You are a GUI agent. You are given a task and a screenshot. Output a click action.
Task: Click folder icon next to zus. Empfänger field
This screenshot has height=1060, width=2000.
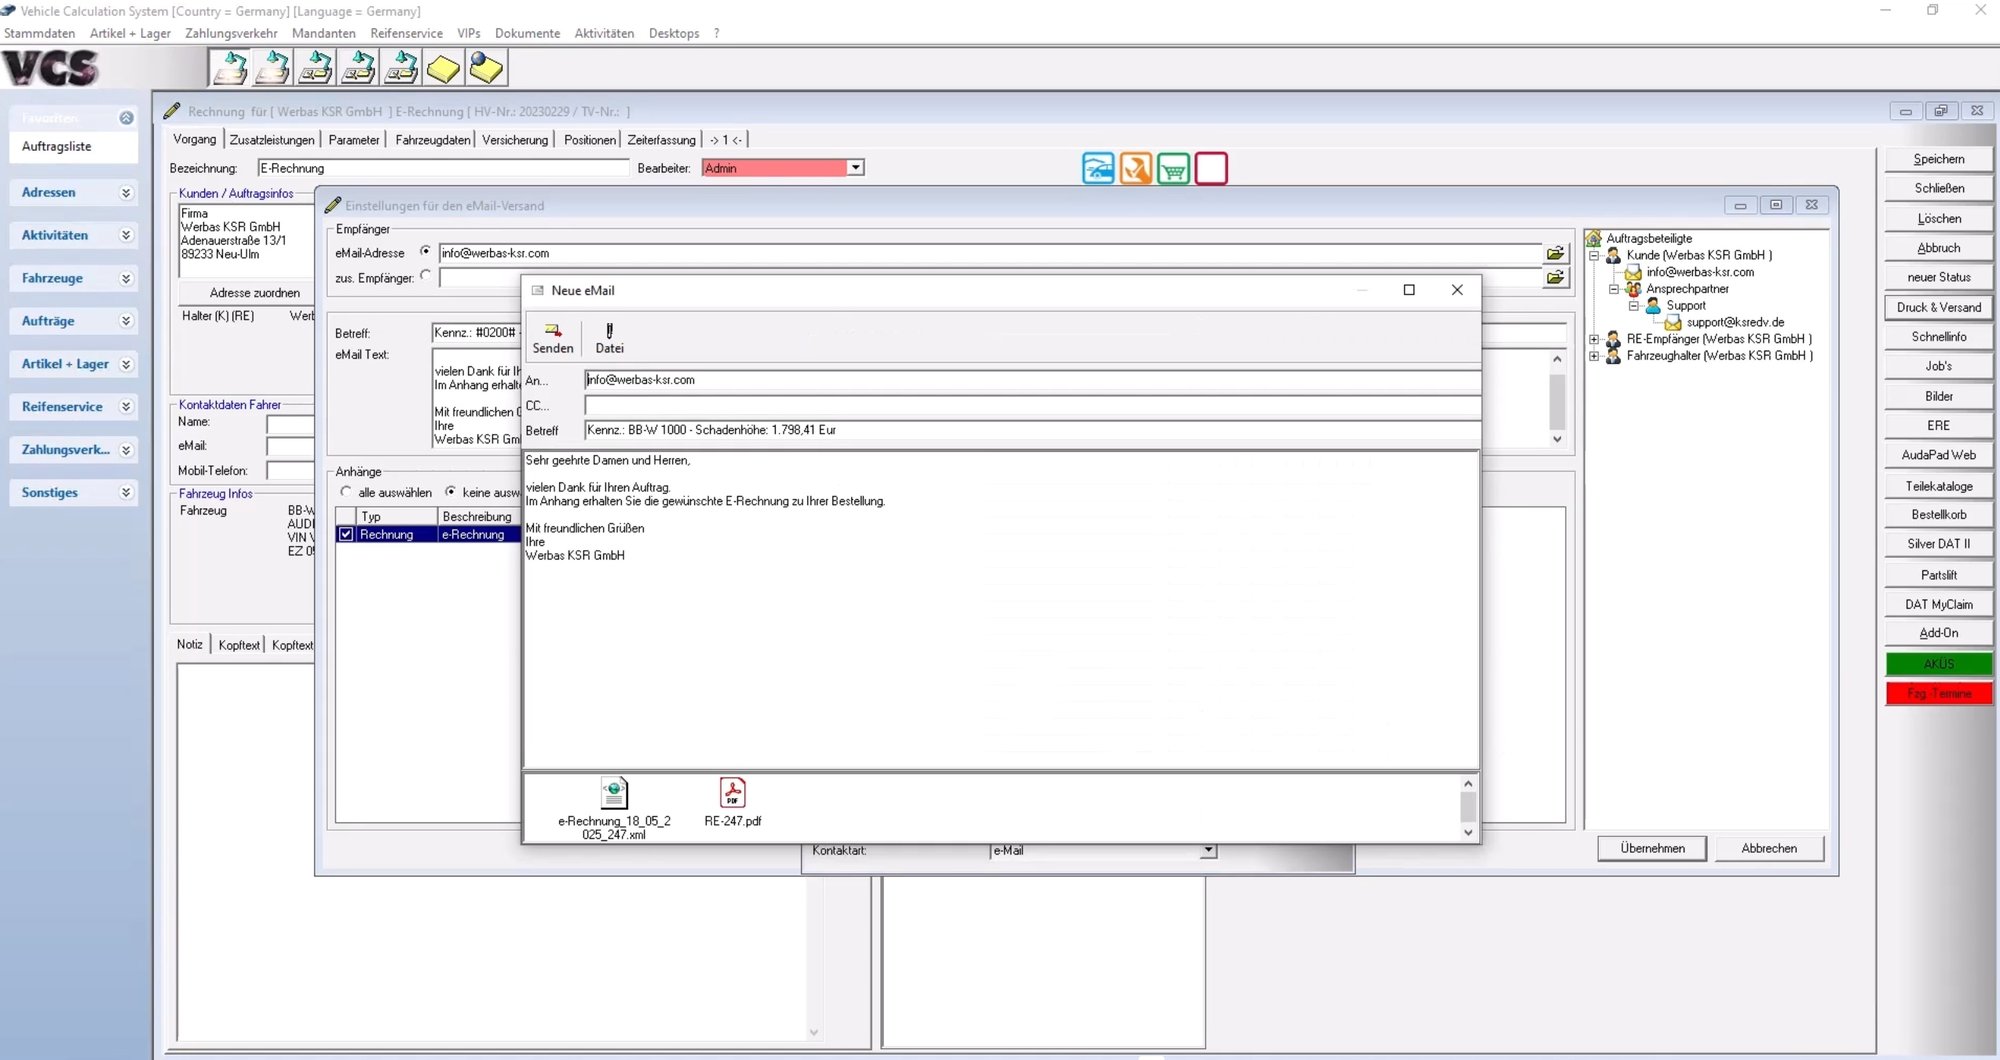[x=1556, y=277]
